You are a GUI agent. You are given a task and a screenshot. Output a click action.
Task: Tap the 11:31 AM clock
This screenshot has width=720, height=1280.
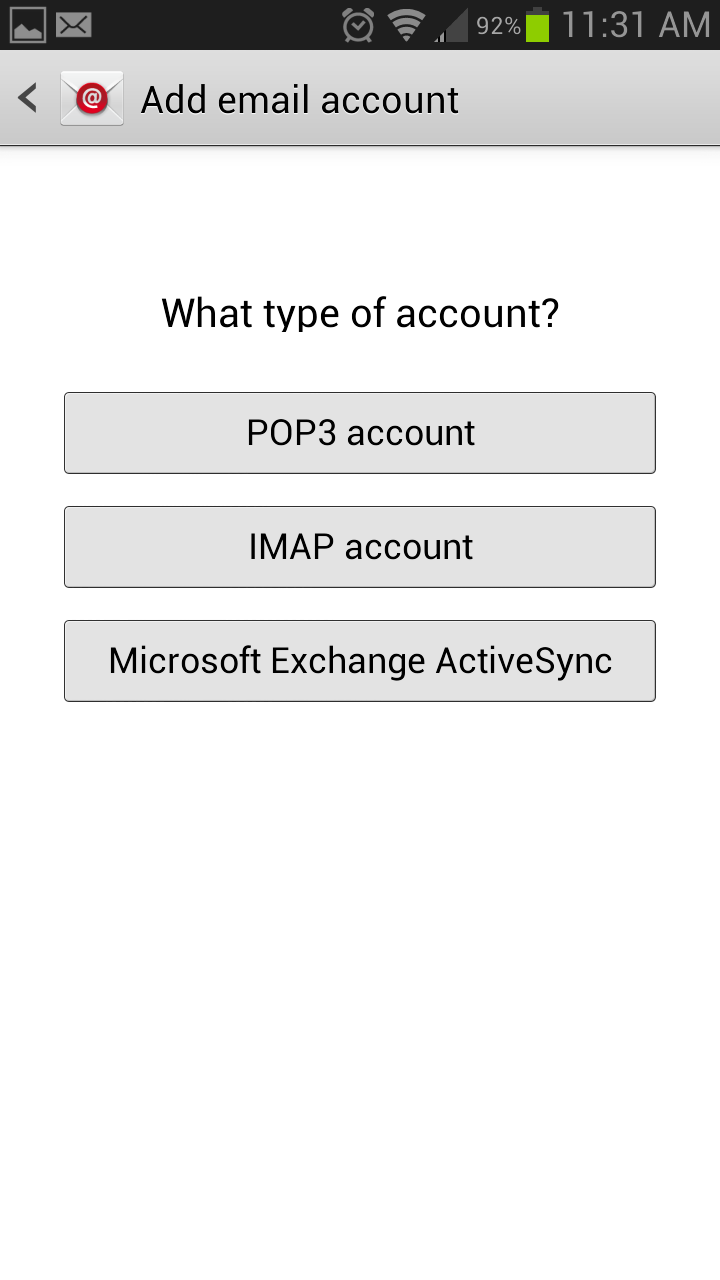click(x=635, y=25)
